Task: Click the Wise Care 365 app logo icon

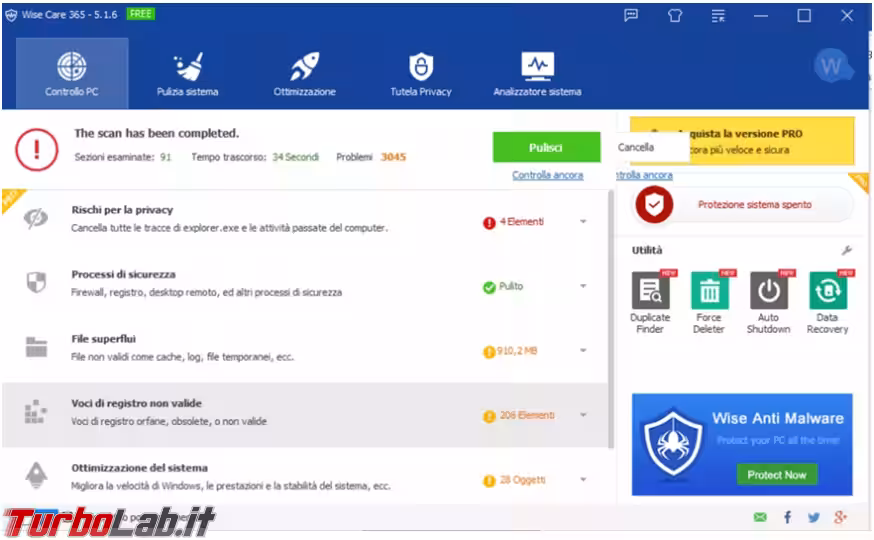Action: (11, 15)
